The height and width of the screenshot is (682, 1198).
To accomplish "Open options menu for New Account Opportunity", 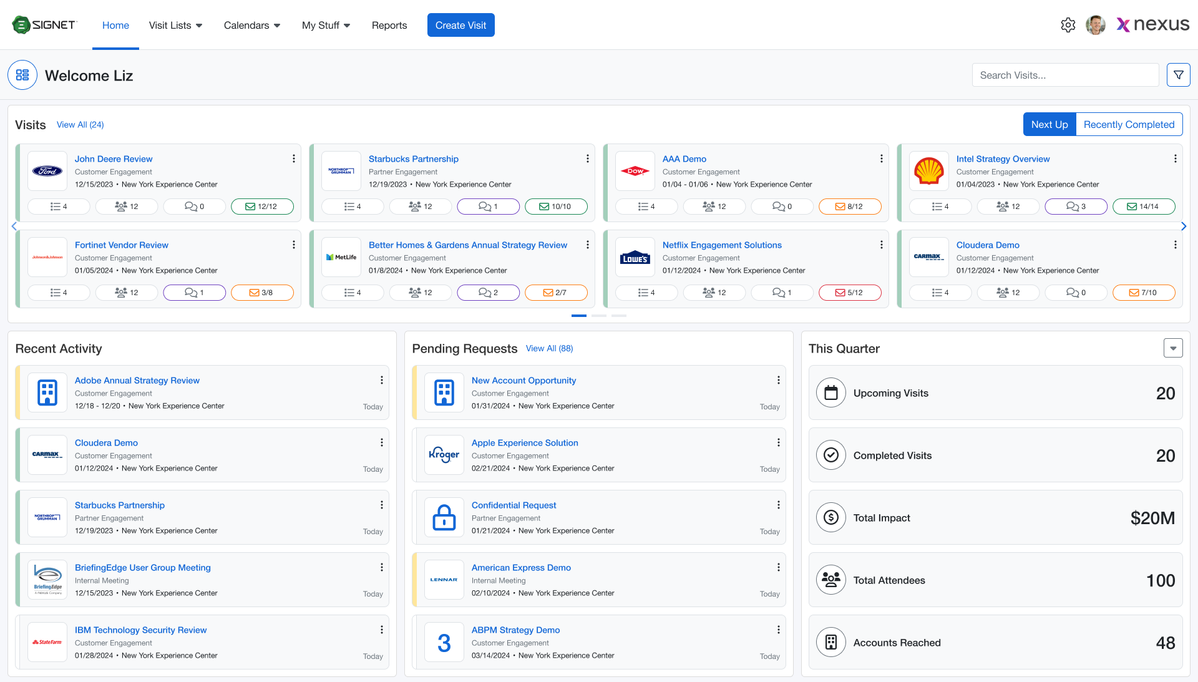I will point(779,380).
